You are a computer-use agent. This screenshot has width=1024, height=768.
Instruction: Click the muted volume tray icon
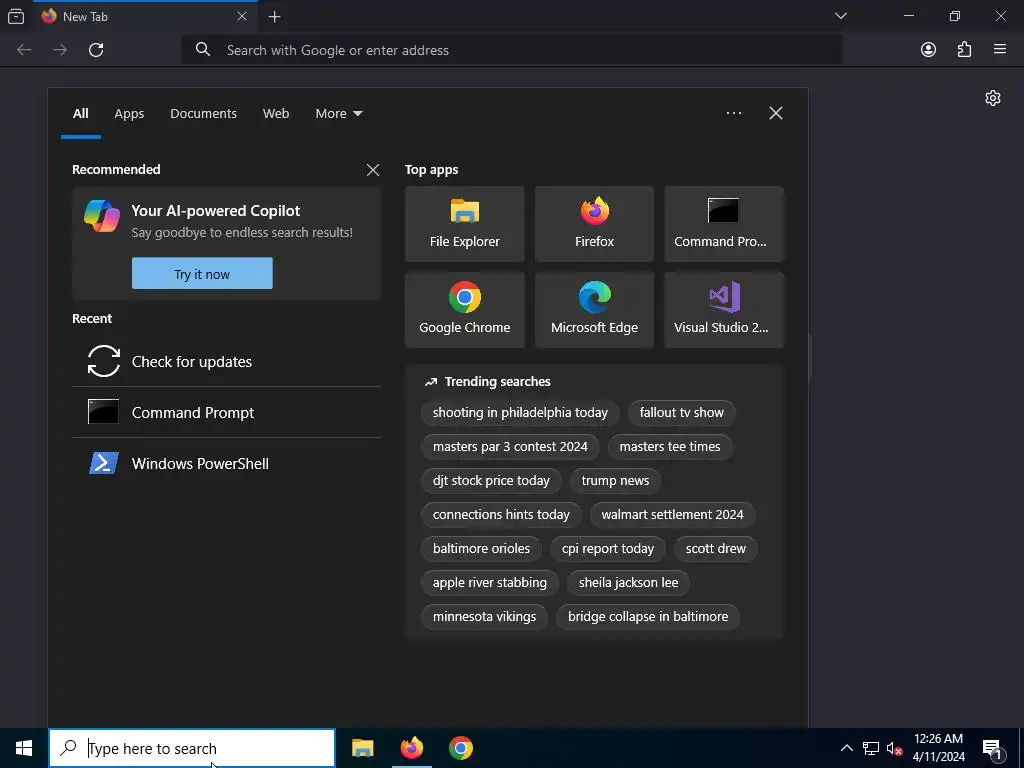tap(894, 748)
